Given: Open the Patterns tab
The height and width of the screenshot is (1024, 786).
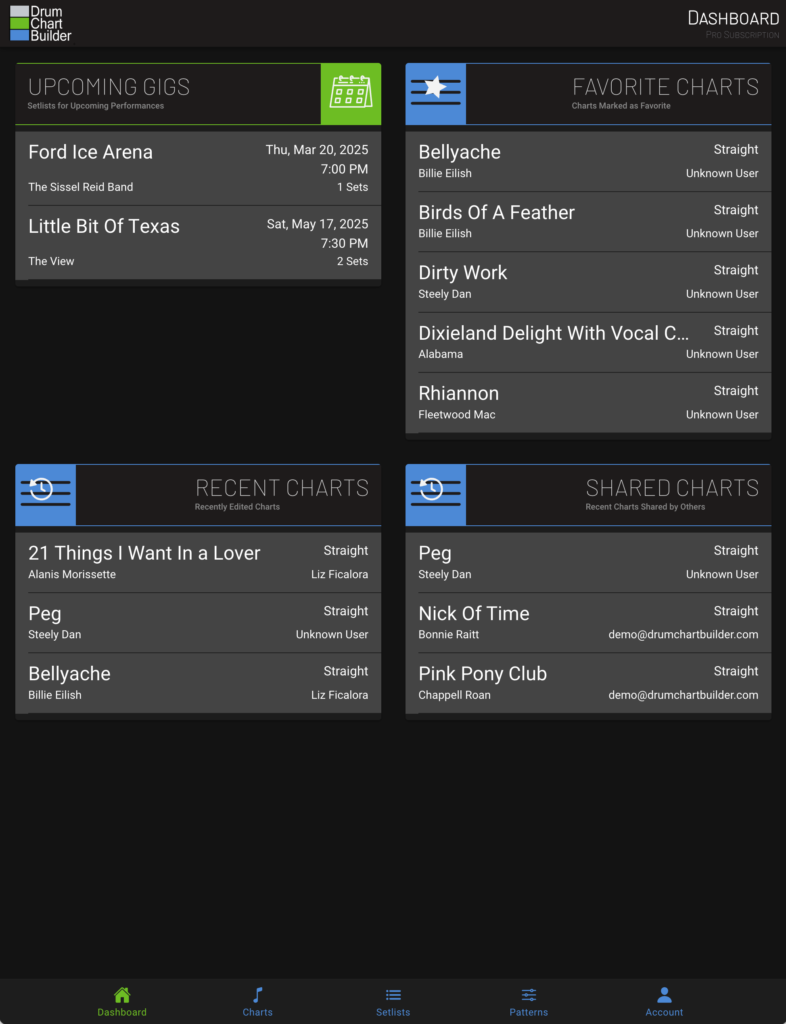Looking at the screenshot, I should tap(528, 1001).
